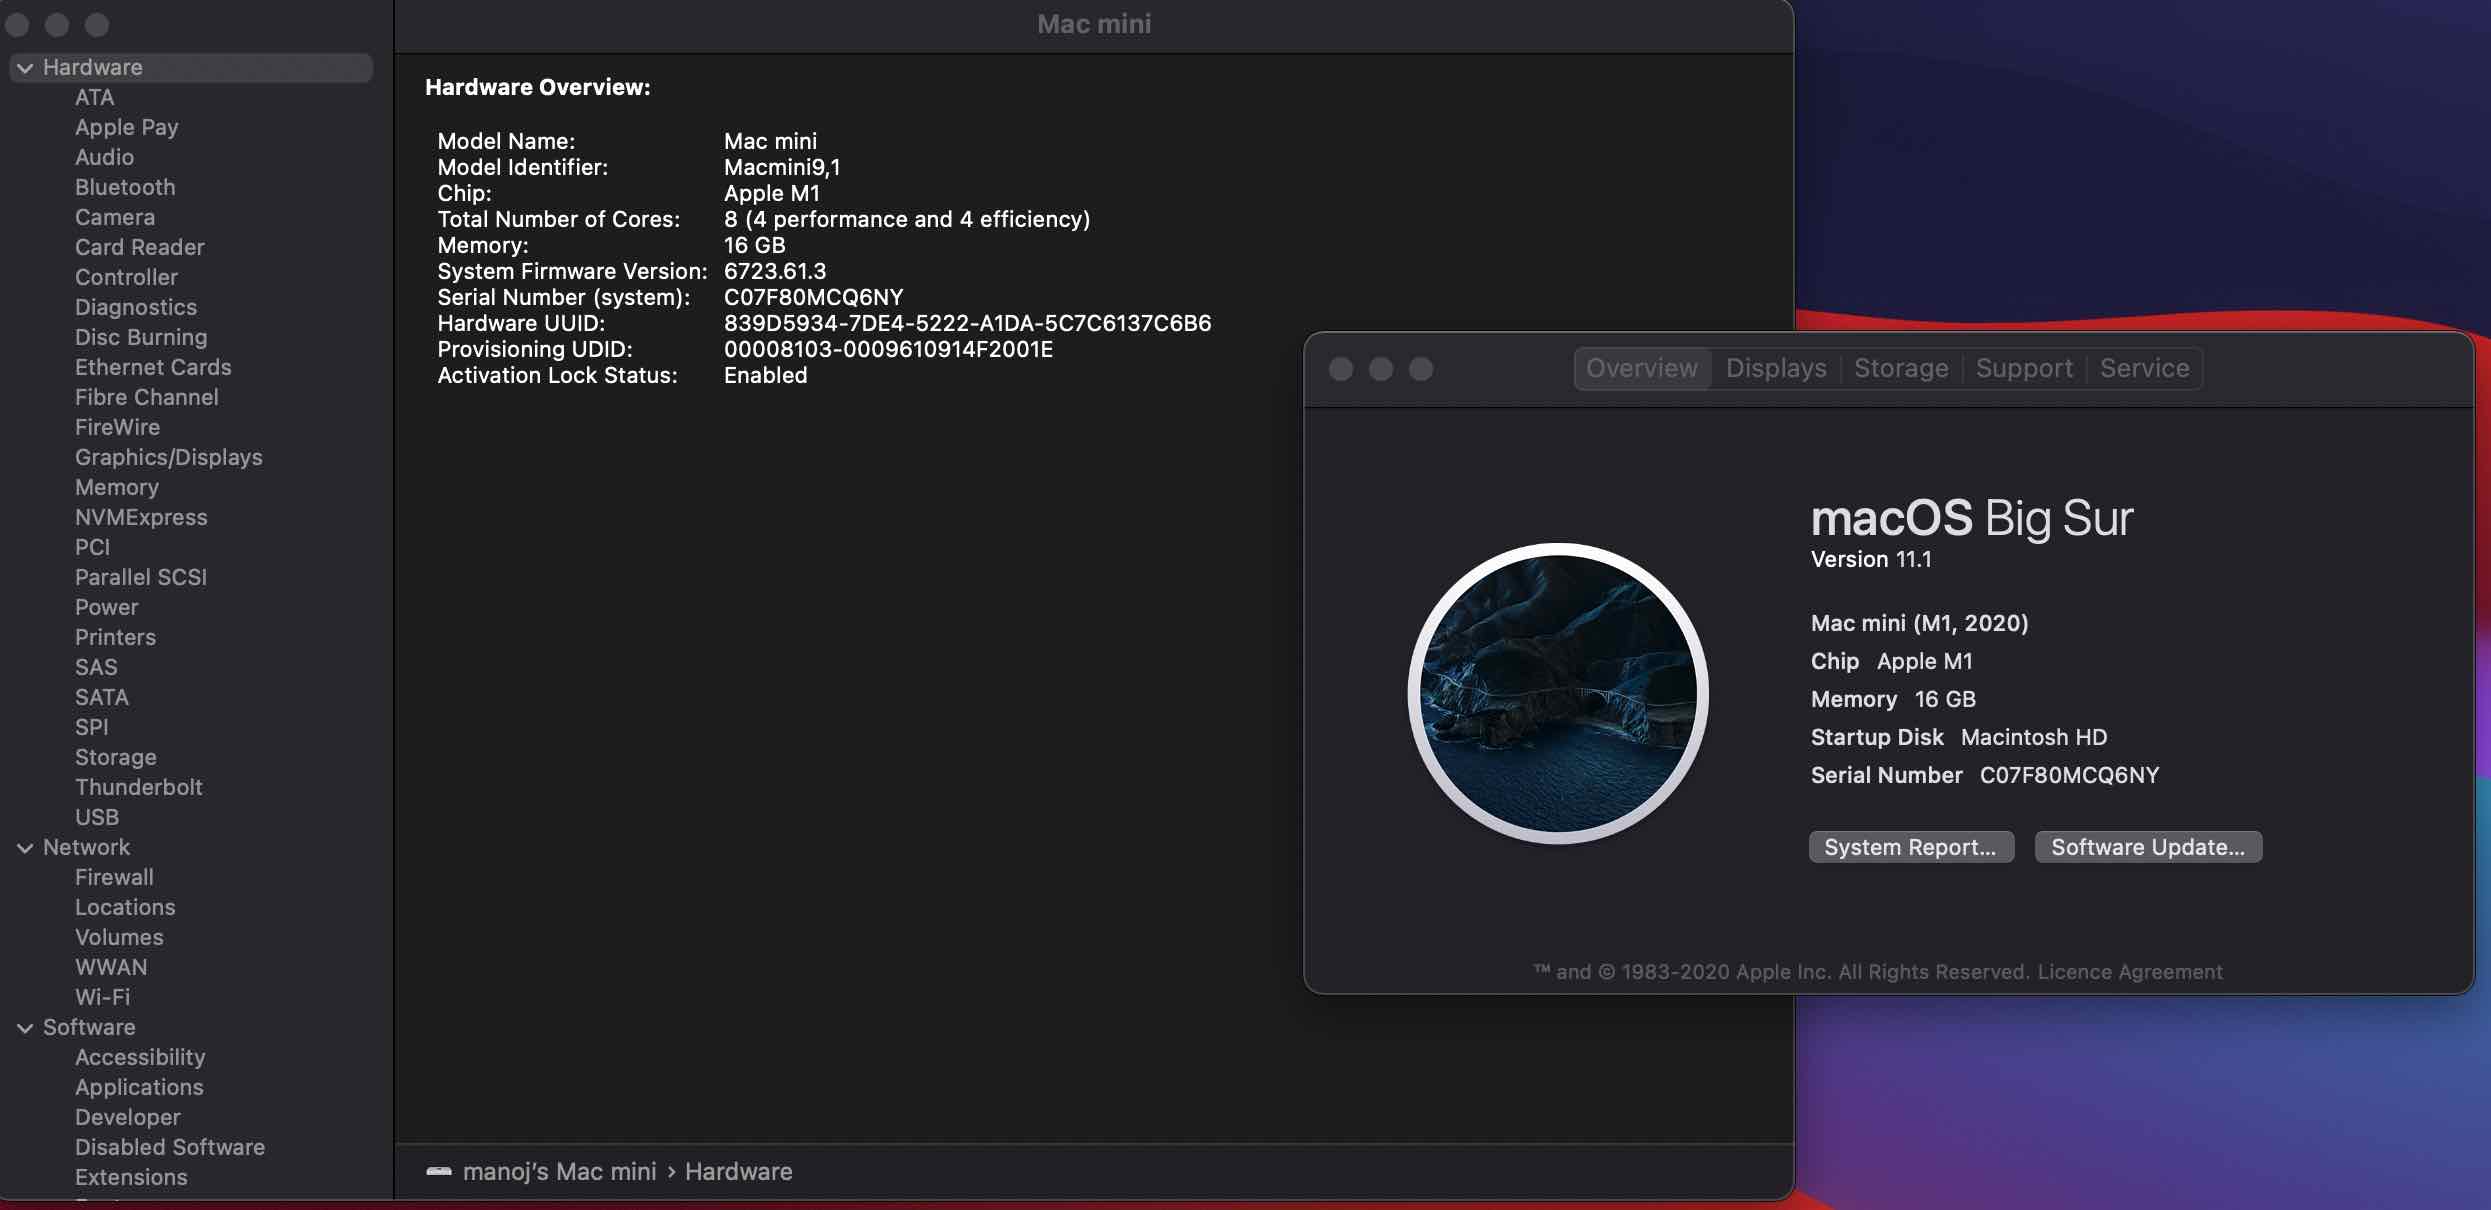This screenshot has height=1210, width=2491.
Task: Select Fibre Channel entry
Action: tap(146, 397)
